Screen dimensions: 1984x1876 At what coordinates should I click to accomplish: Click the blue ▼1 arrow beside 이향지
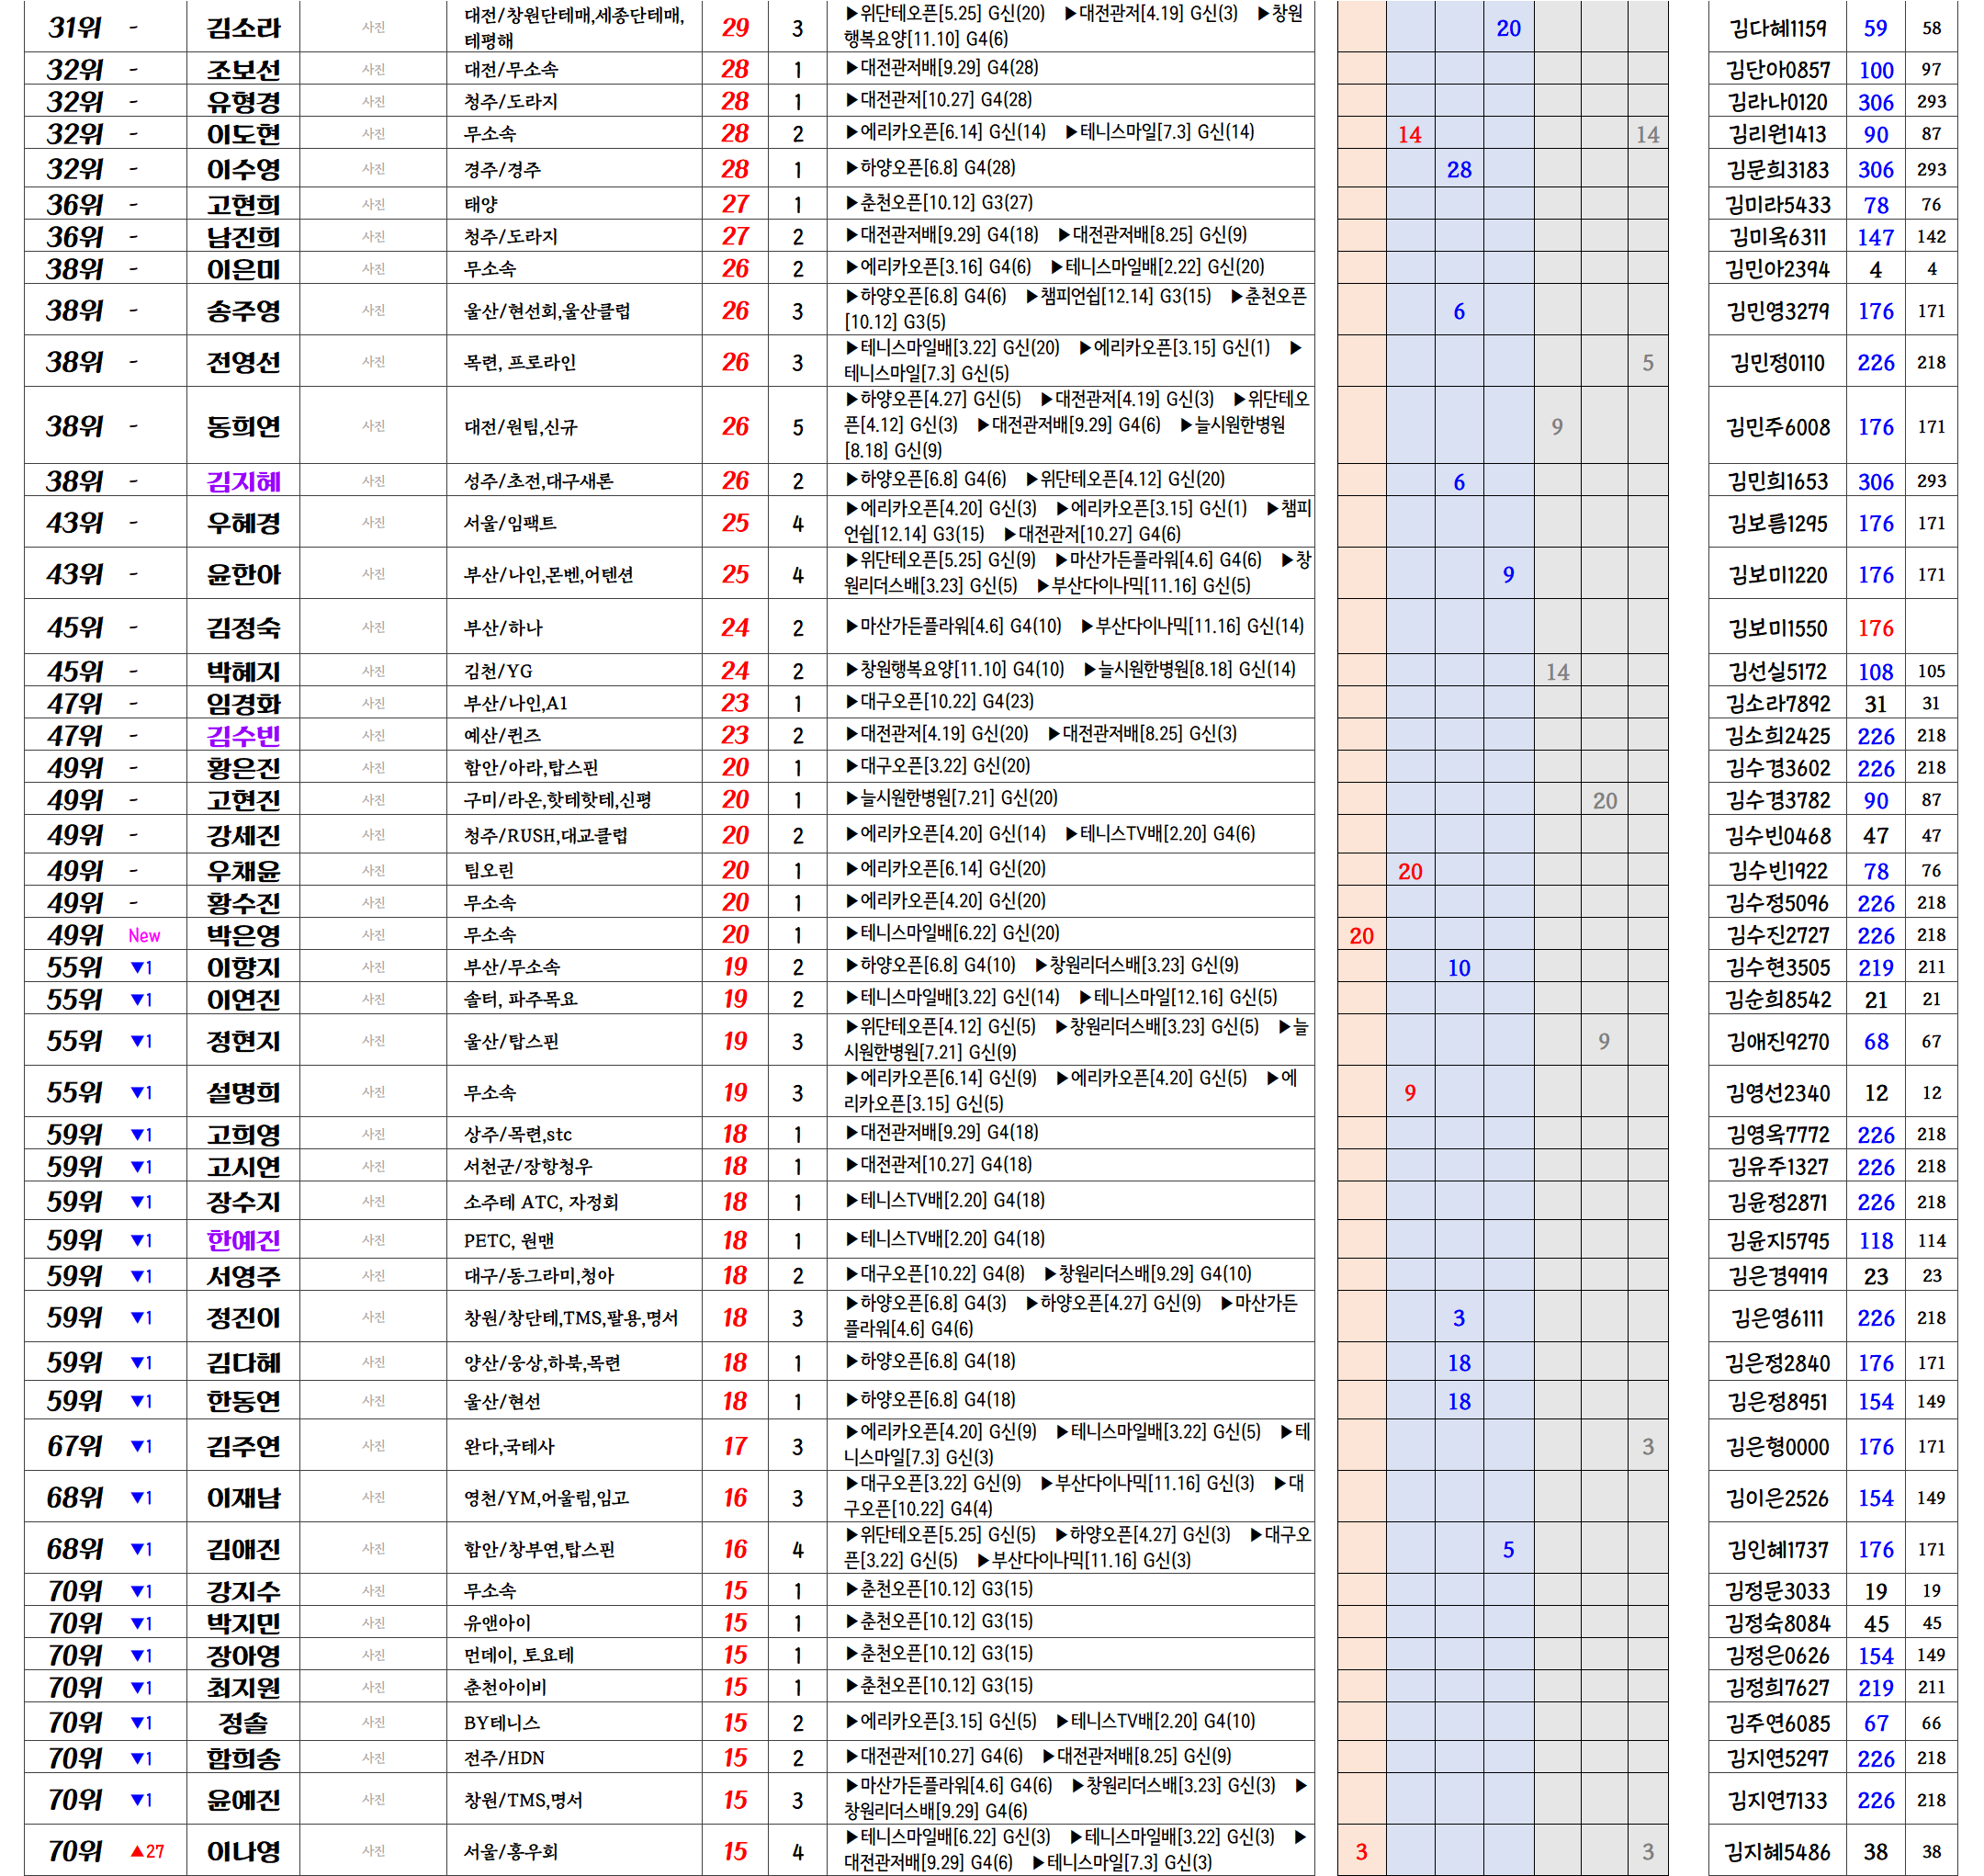pyautogui.click(x=141, y=967)
